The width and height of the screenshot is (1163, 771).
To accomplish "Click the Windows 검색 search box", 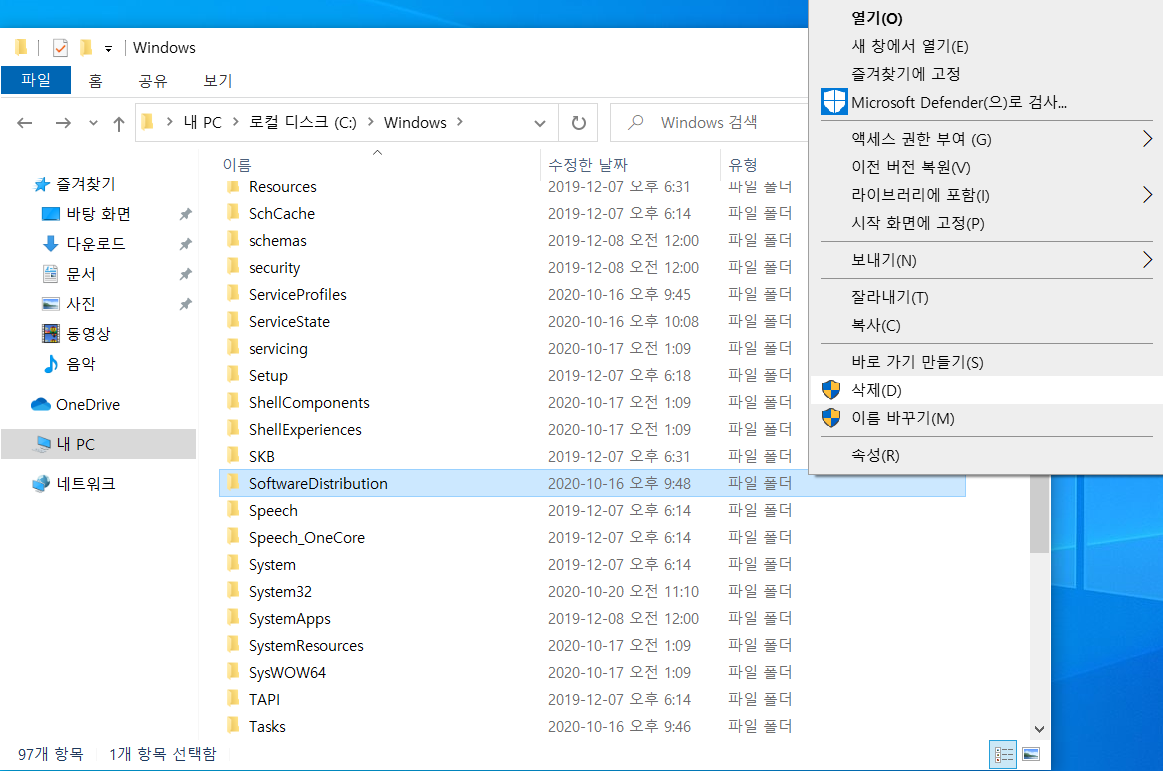I will tap(709, 122).
